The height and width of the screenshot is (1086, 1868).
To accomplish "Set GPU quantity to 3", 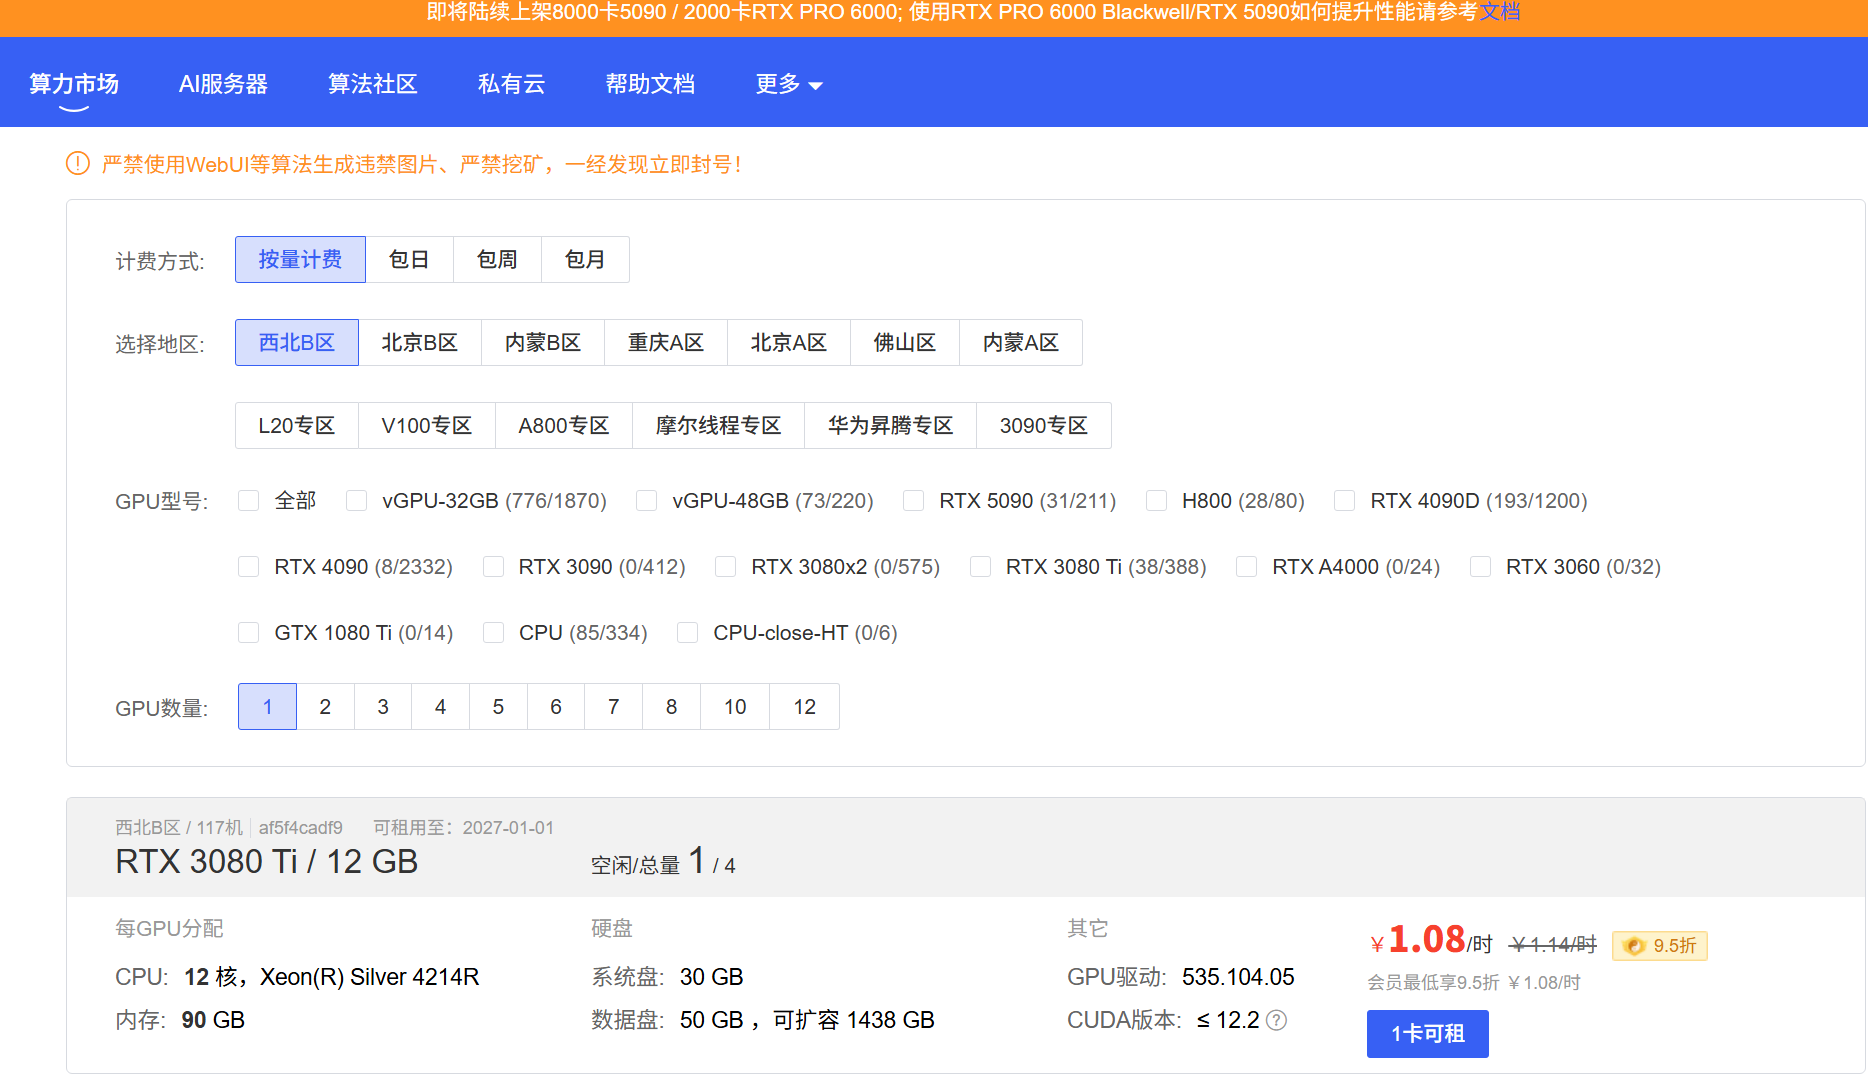I will pos(383,707).
